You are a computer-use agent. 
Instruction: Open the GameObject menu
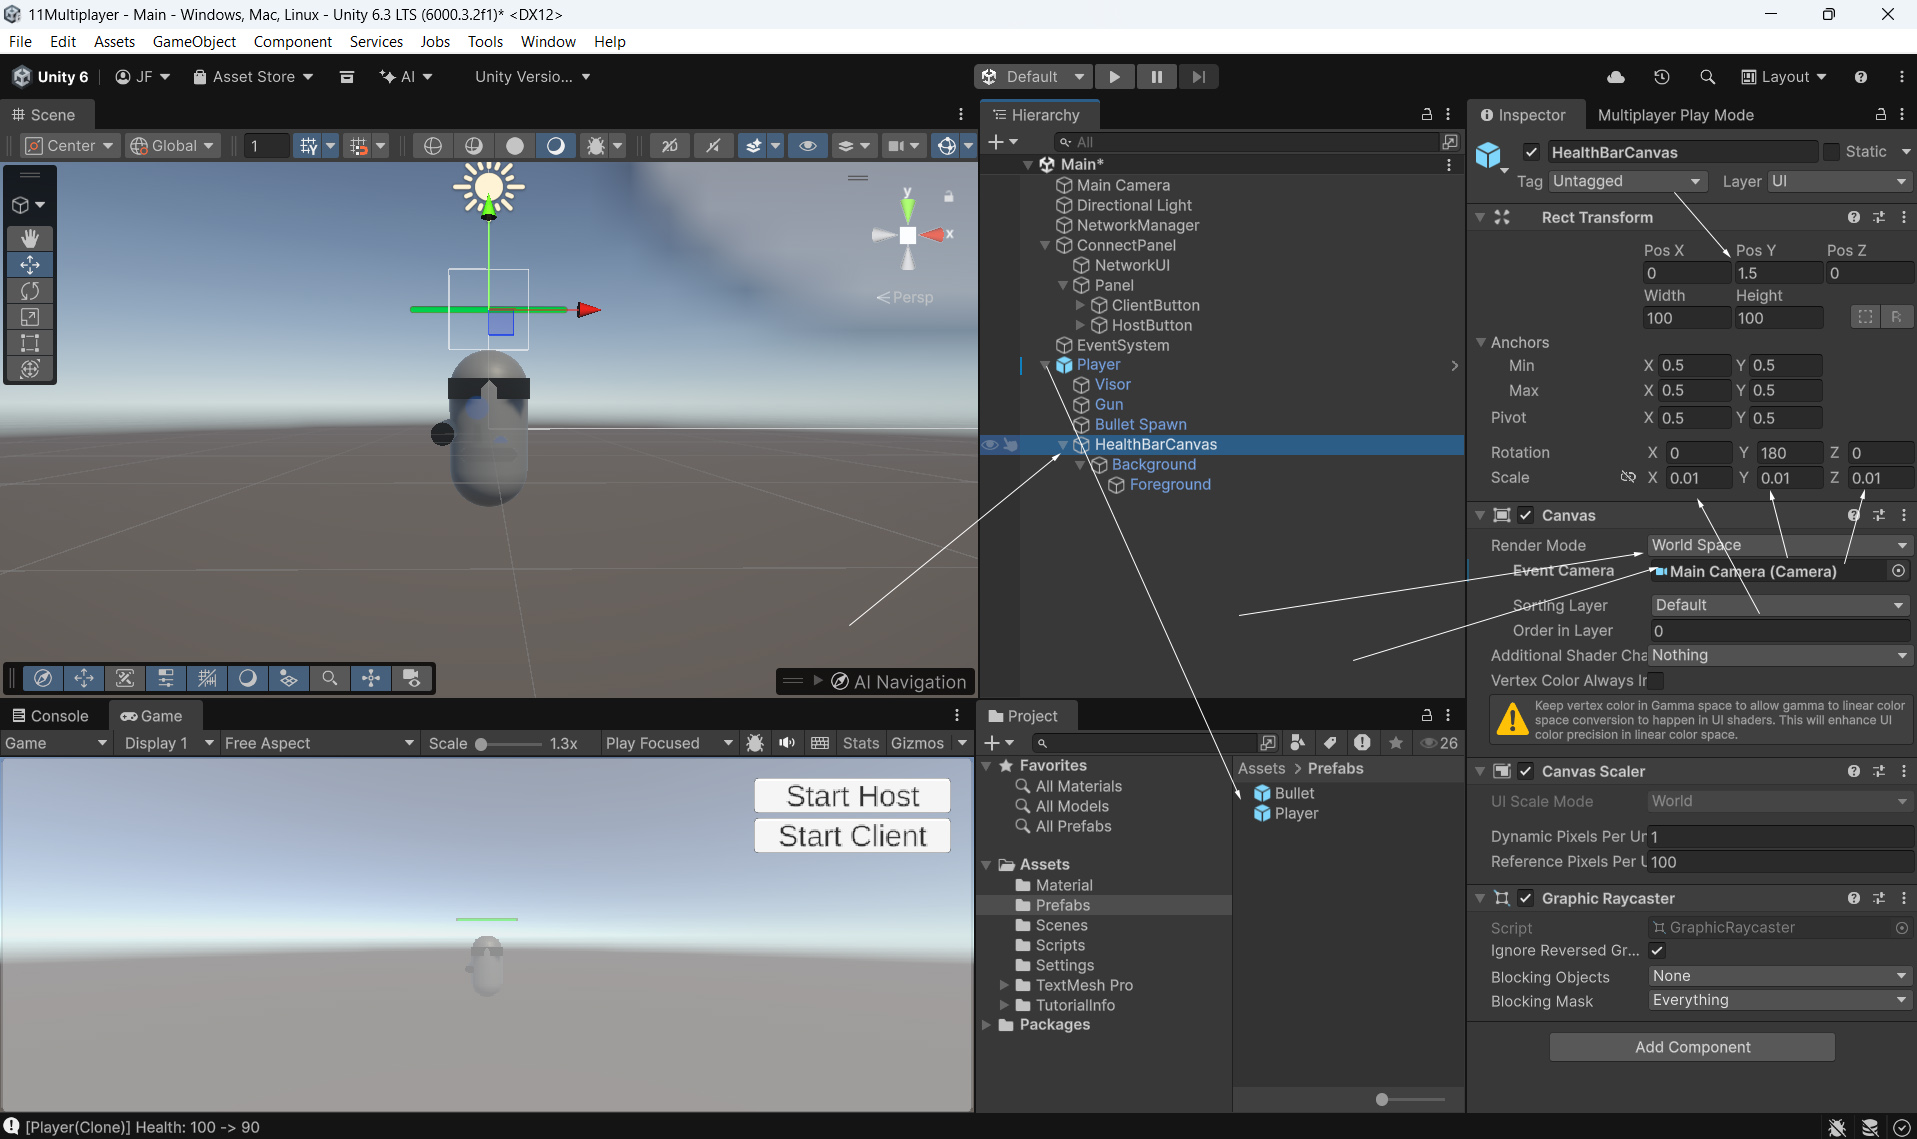point(194,41)
